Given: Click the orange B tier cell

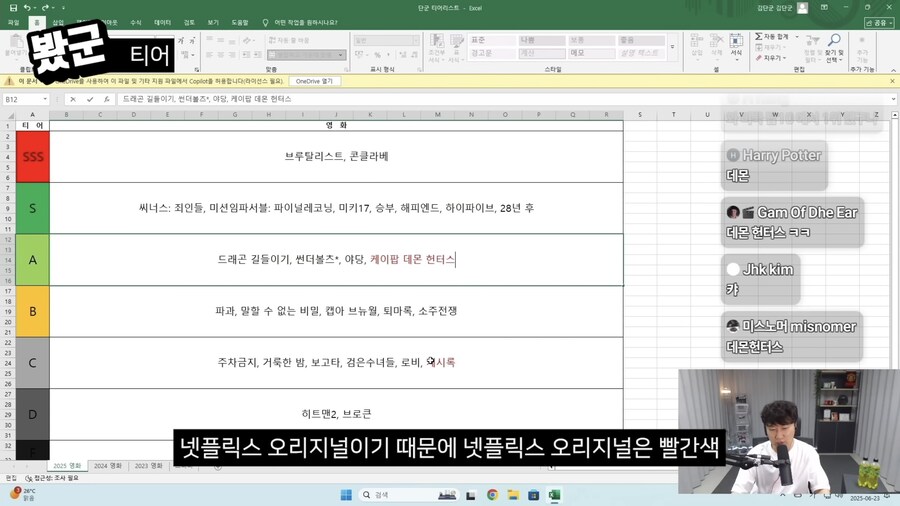Looking at the screenshot, I should 33,311.
